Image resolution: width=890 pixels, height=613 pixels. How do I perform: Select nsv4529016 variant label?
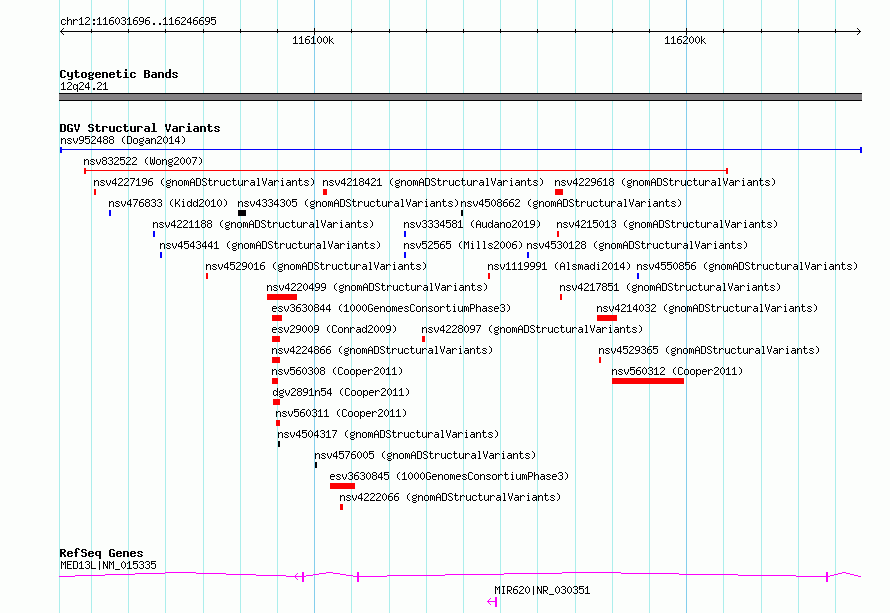[x=316, y=266]
